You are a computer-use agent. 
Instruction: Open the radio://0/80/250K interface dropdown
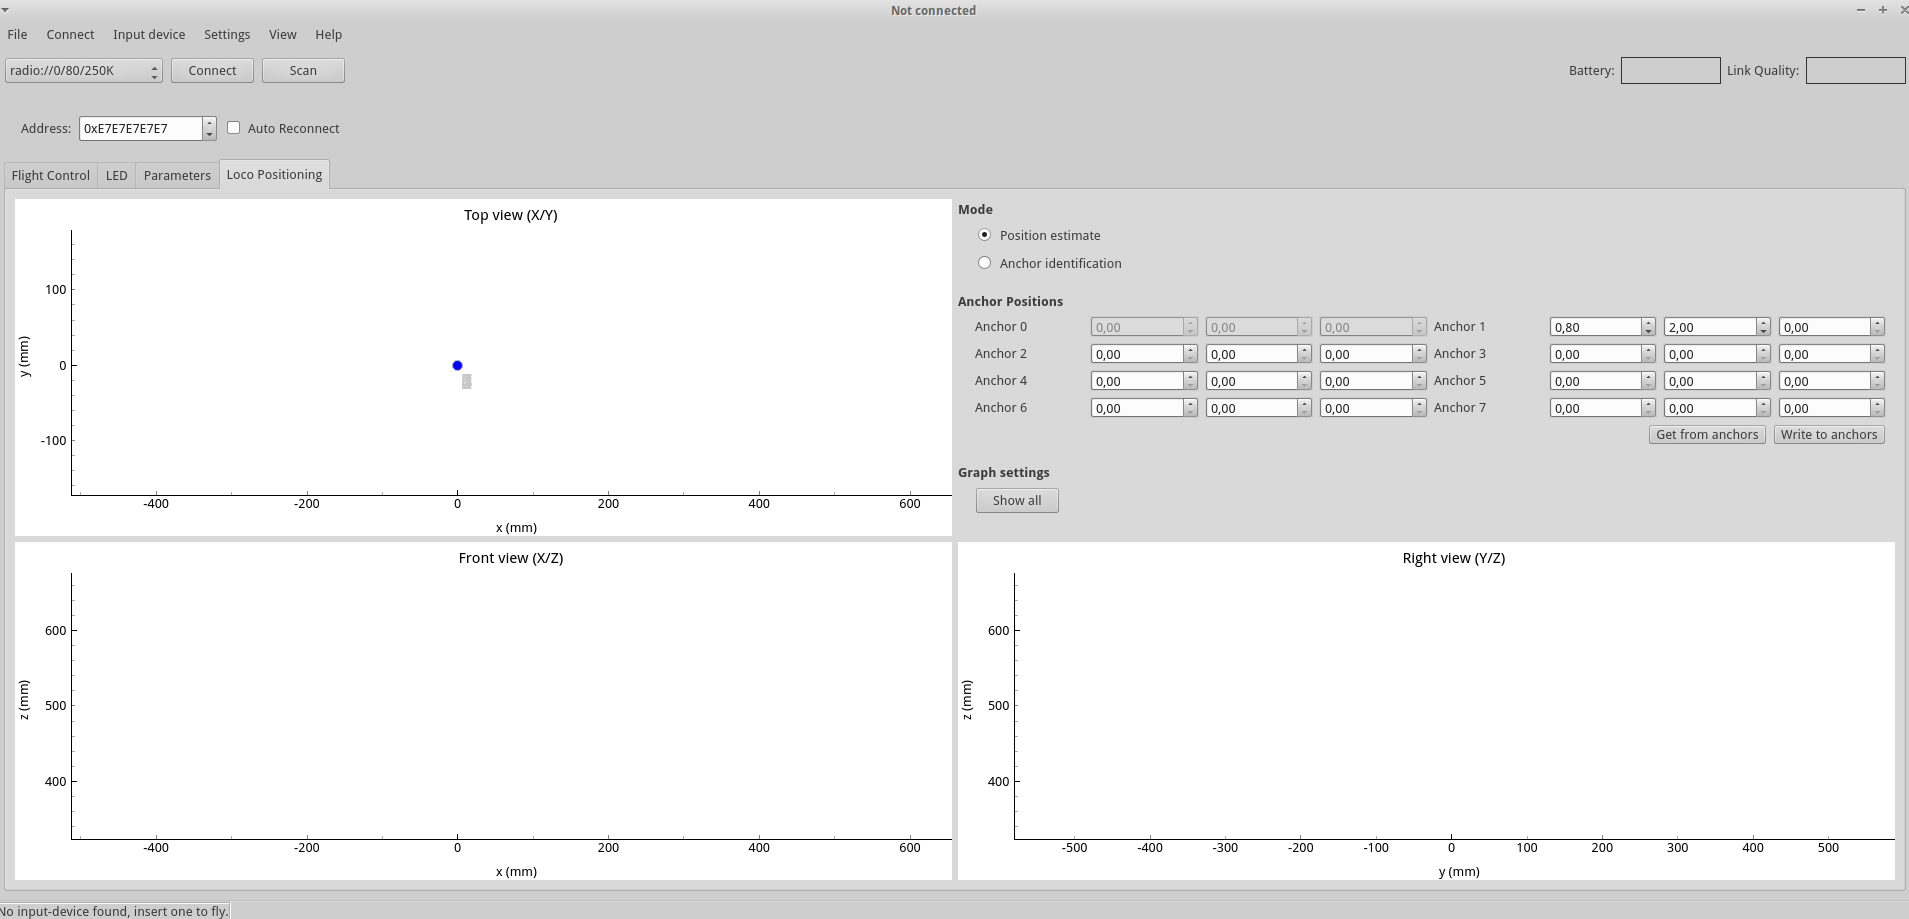[x=84, y=71]
